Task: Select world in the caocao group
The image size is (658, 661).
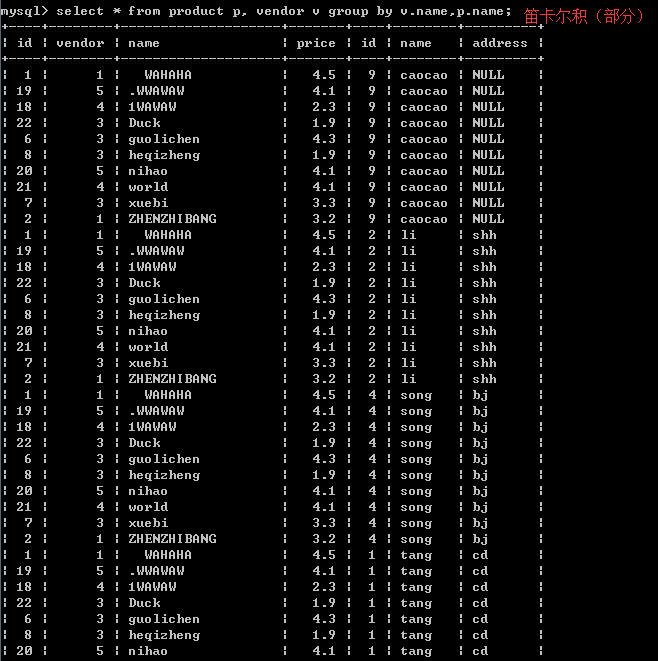Action: (x=148, y=187)
